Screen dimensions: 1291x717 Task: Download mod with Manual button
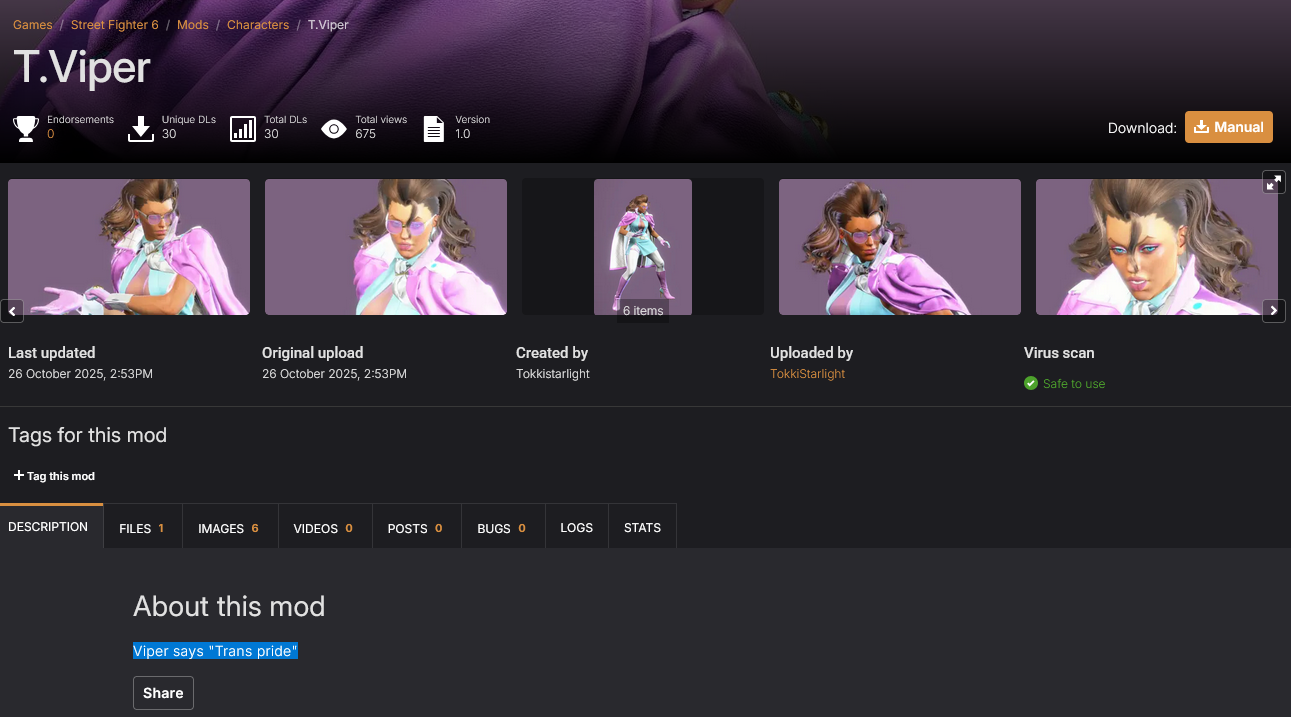click(1229, 127)
